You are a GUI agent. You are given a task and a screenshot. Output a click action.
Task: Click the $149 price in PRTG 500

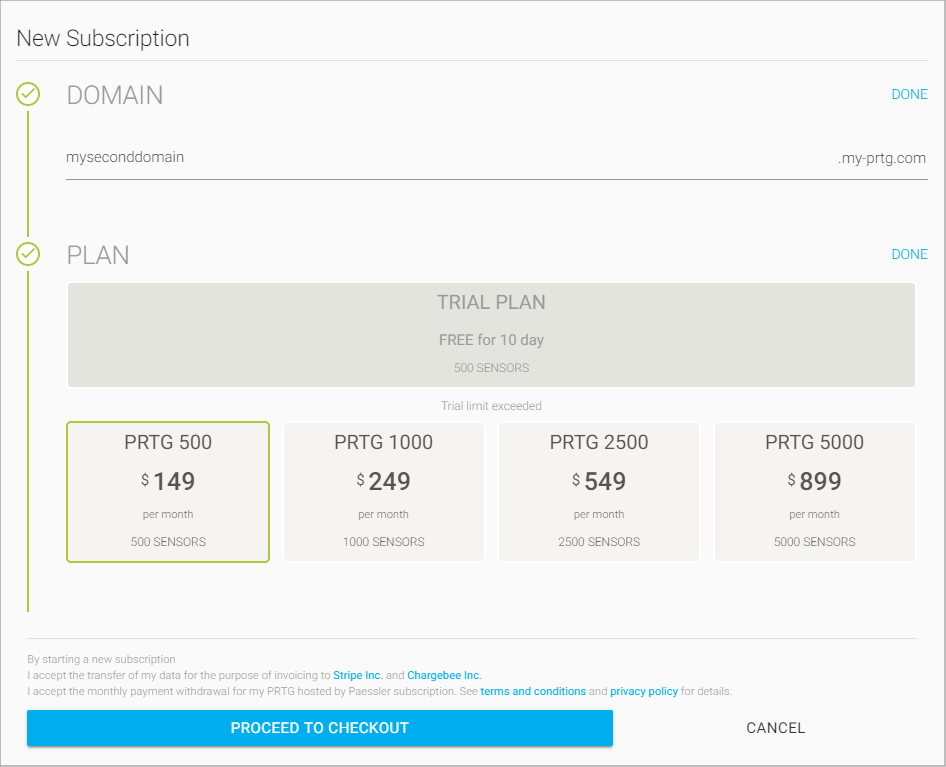coord(168,481)
